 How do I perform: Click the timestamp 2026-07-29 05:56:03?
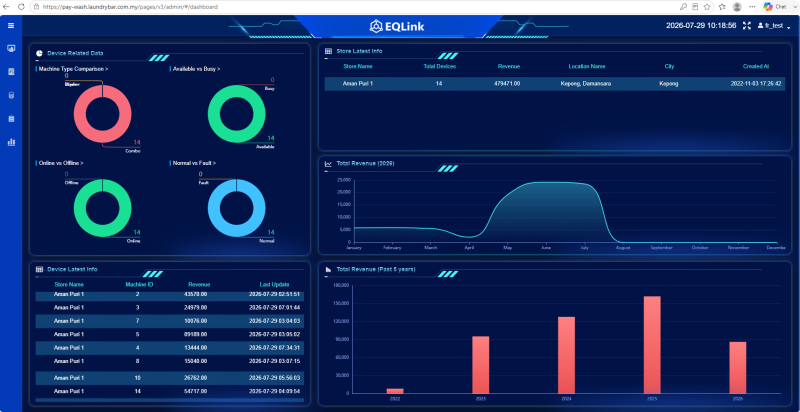pos(274,378)
